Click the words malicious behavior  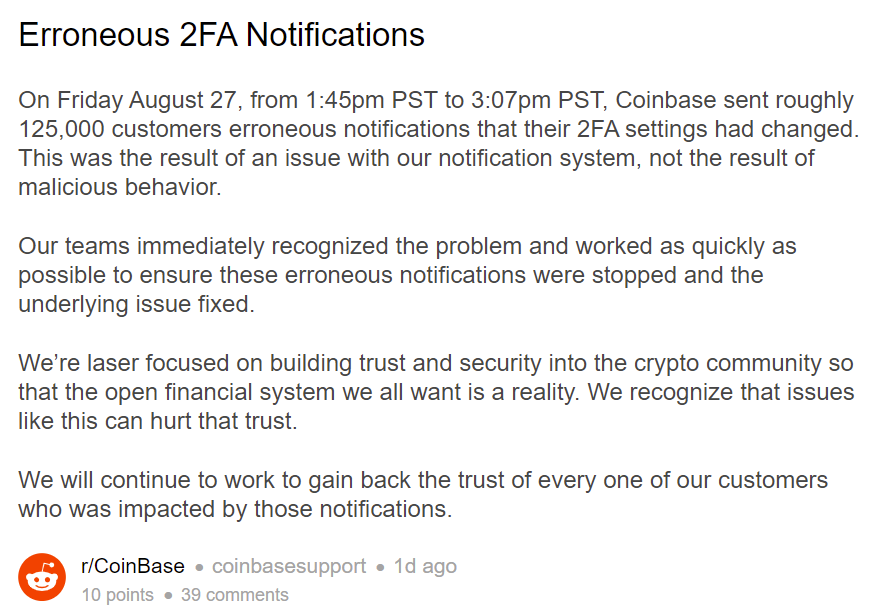119,187
